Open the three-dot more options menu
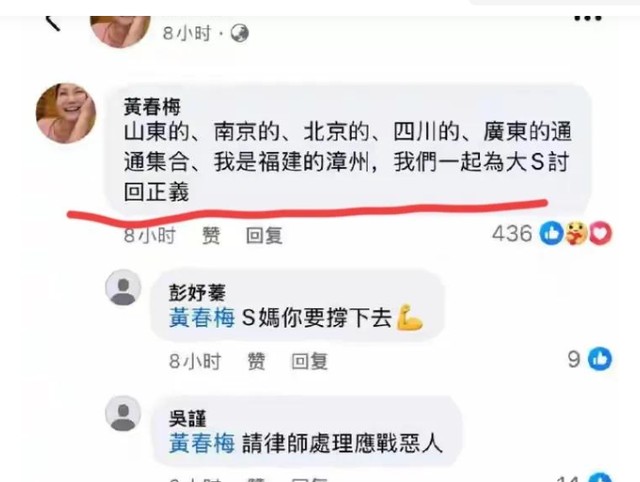 588,18
